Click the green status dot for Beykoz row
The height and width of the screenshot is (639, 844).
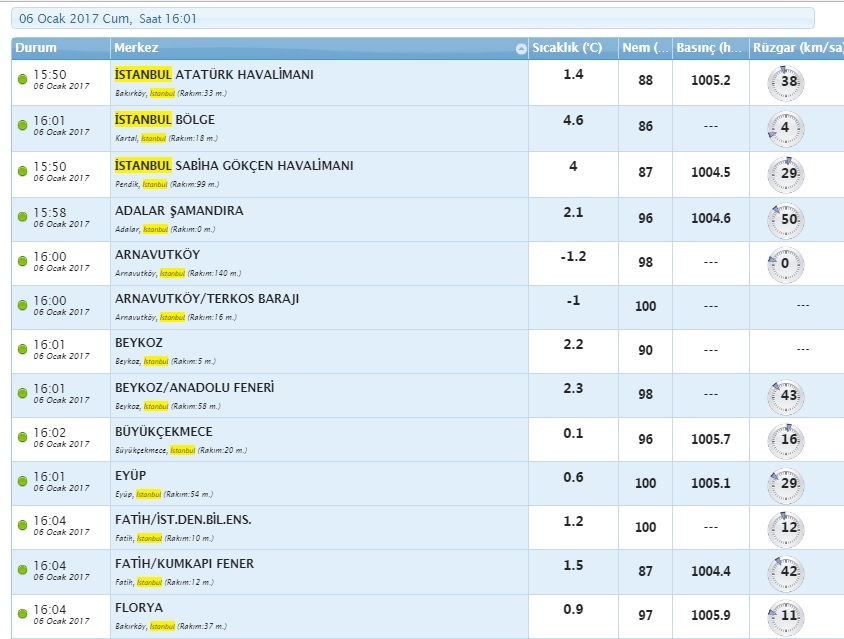pyautogui.click(x=22, y=349)
